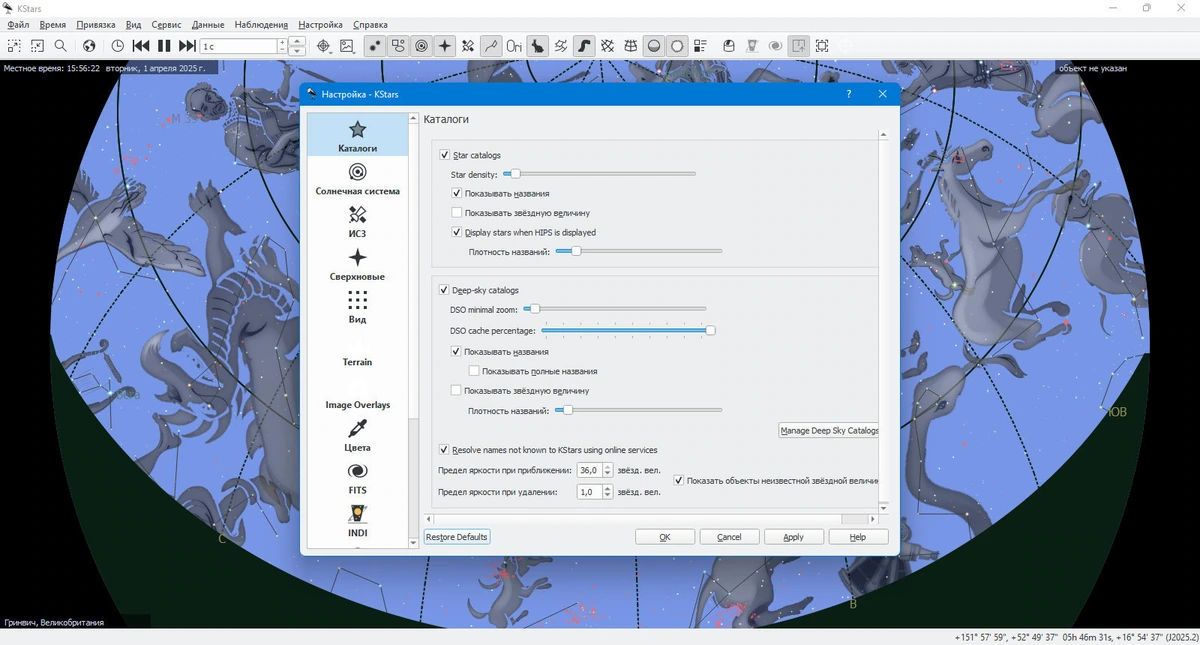Toggle Показать объекты неизвестной звёздной величины
This screenshot has width=1200, height=645.
click(x=679, y=480)
